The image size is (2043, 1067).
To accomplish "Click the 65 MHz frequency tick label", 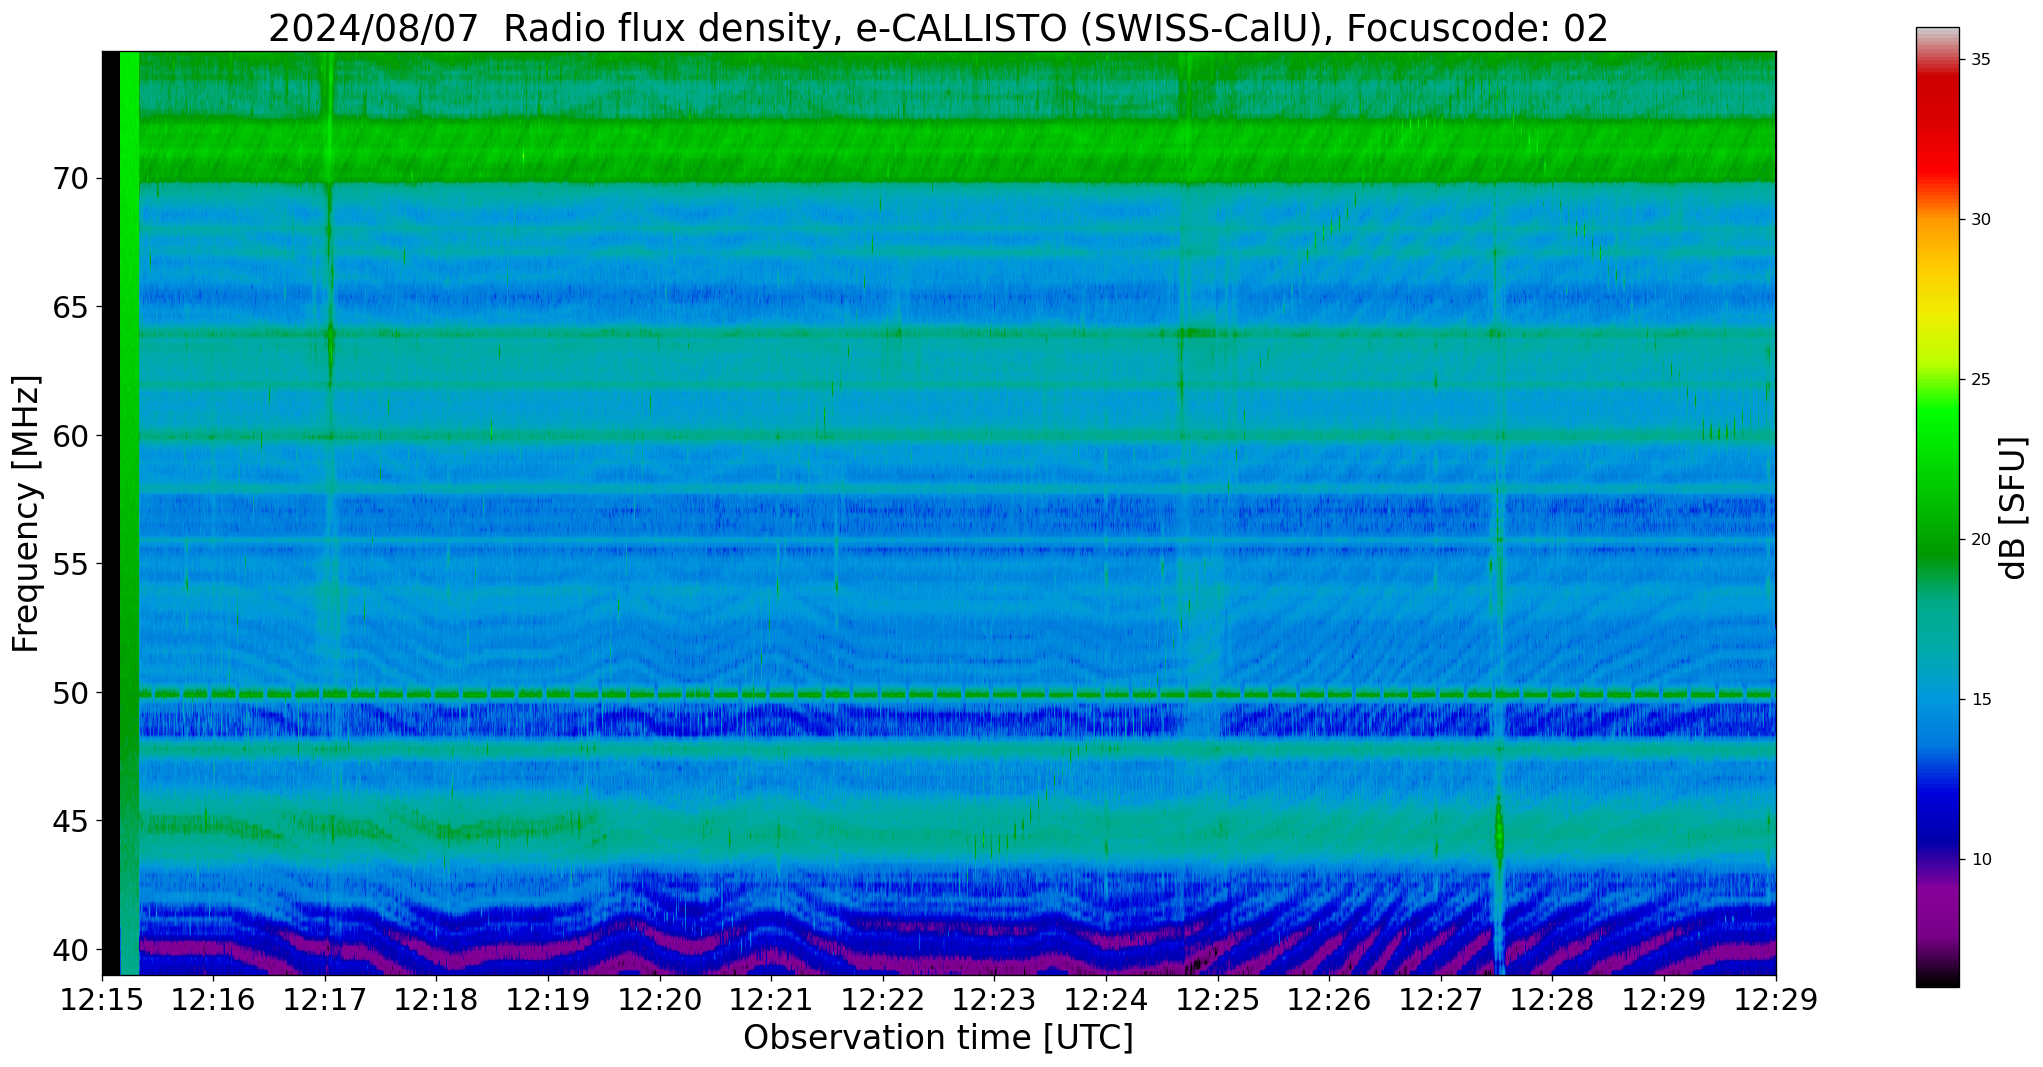I will click(70, 307).
